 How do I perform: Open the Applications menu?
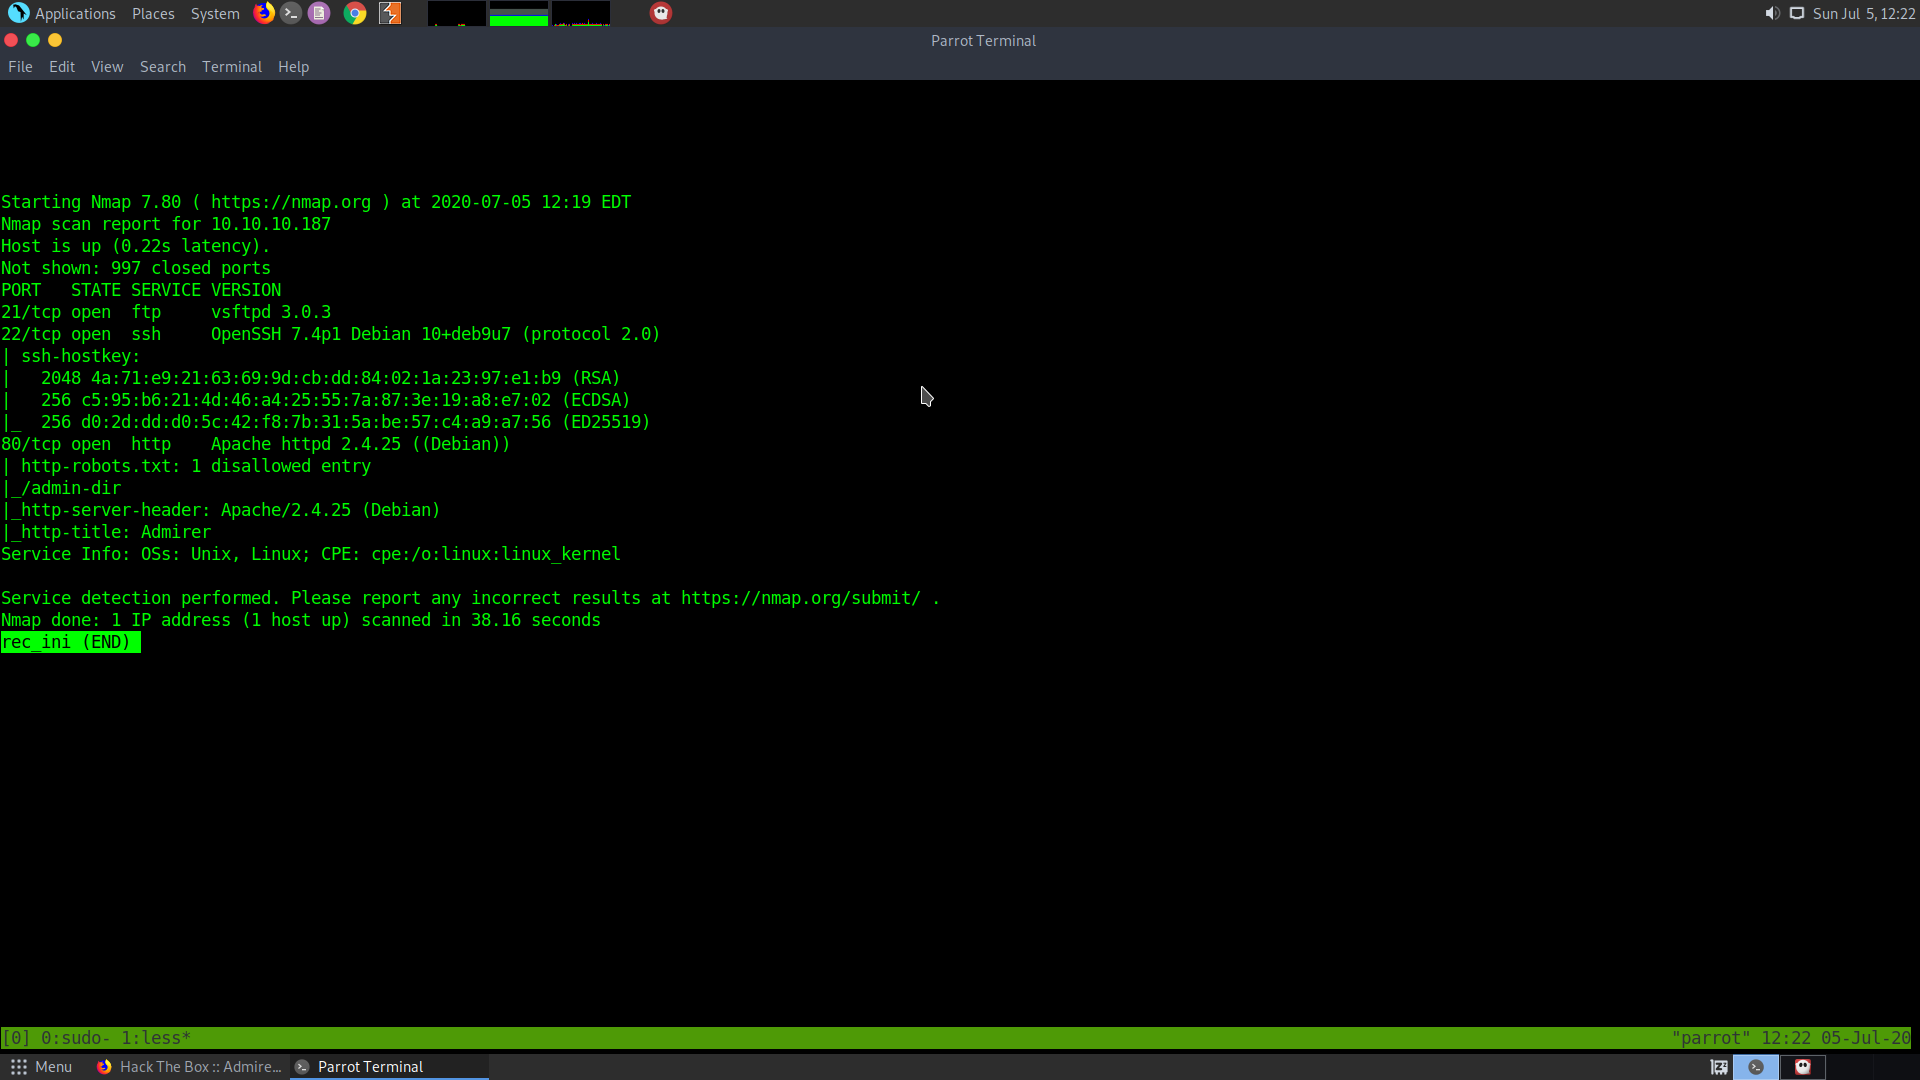62,13
